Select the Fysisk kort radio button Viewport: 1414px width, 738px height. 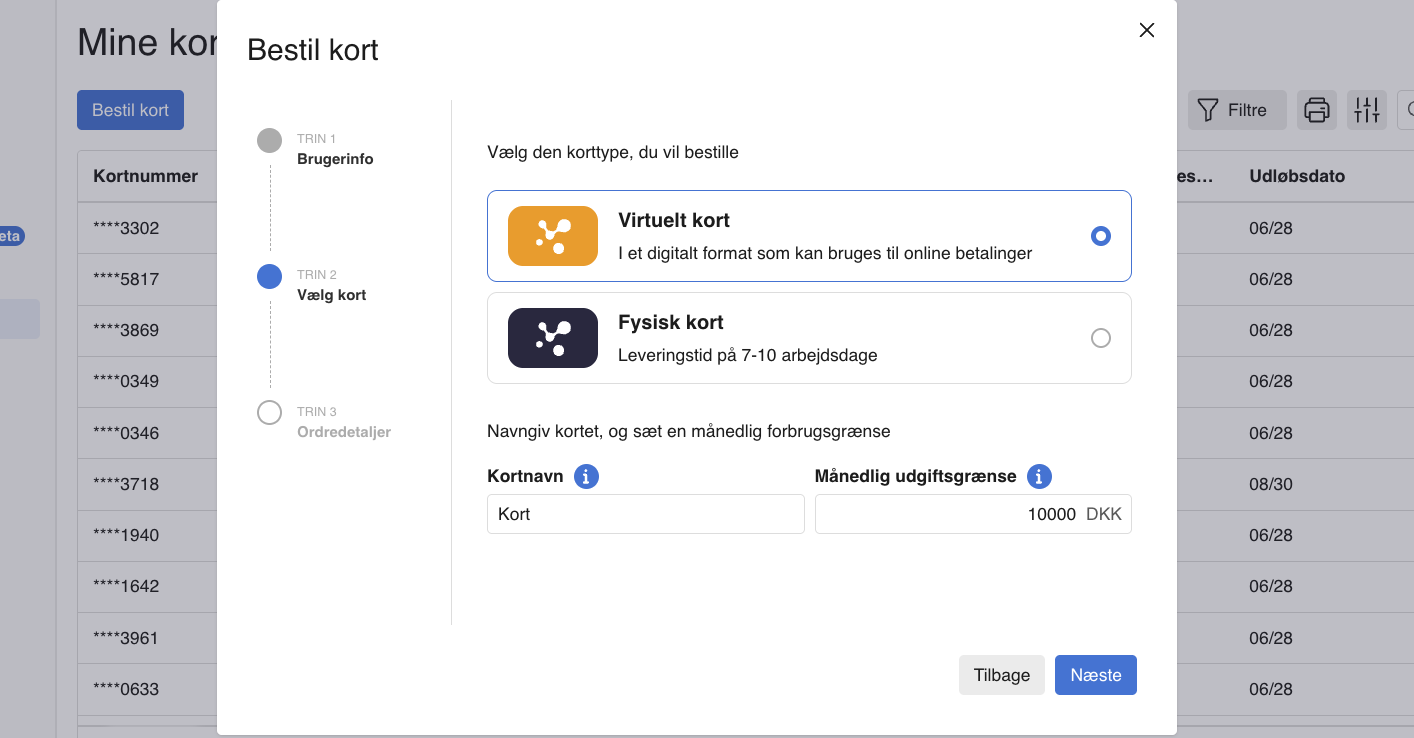coord(1100,338)
